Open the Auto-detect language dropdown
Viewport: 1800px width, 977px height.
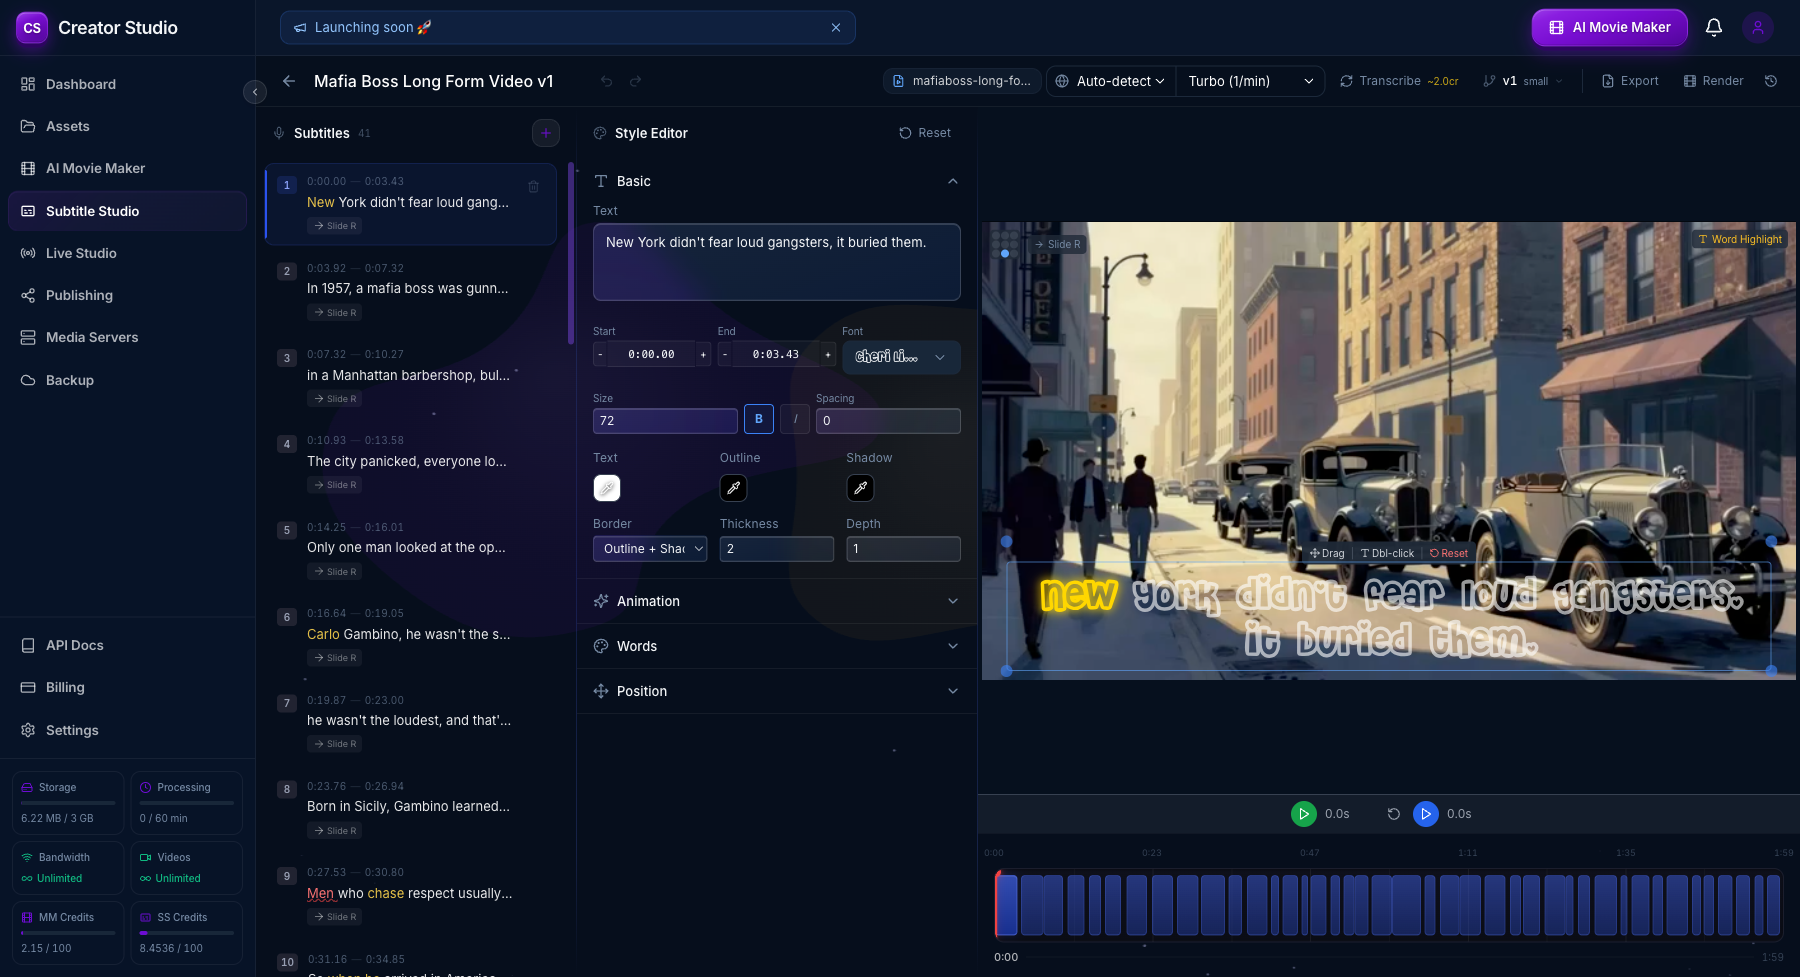[x=1110, y=81]
